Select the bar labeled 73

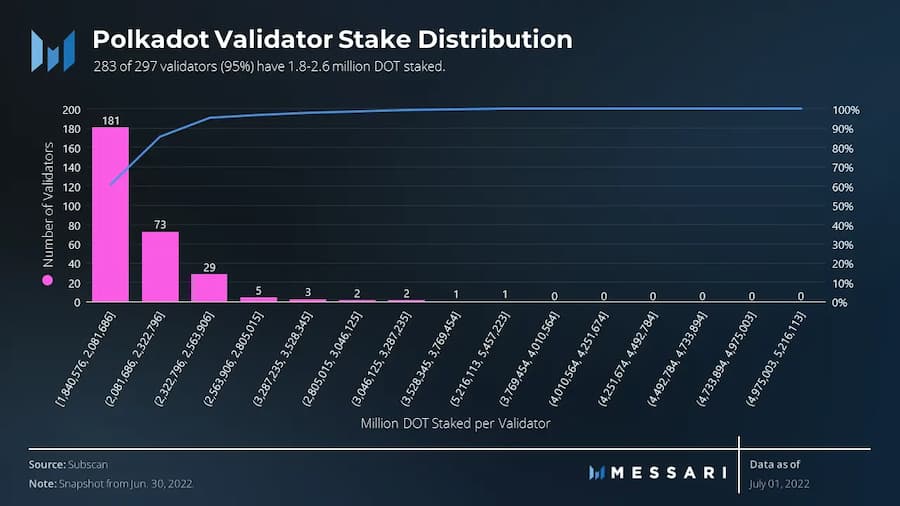[160, 266]
